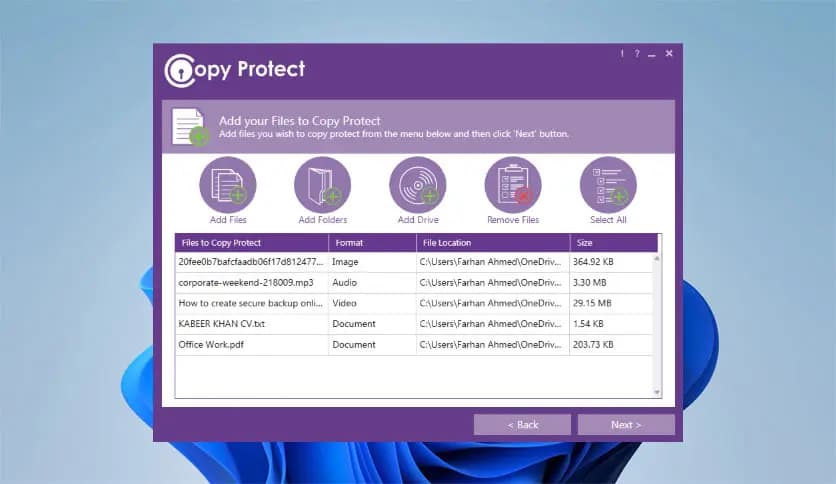Click the 29.15 MB size cell
The width and height of the screenshot is (836, 484).
[x=611, y=303]
